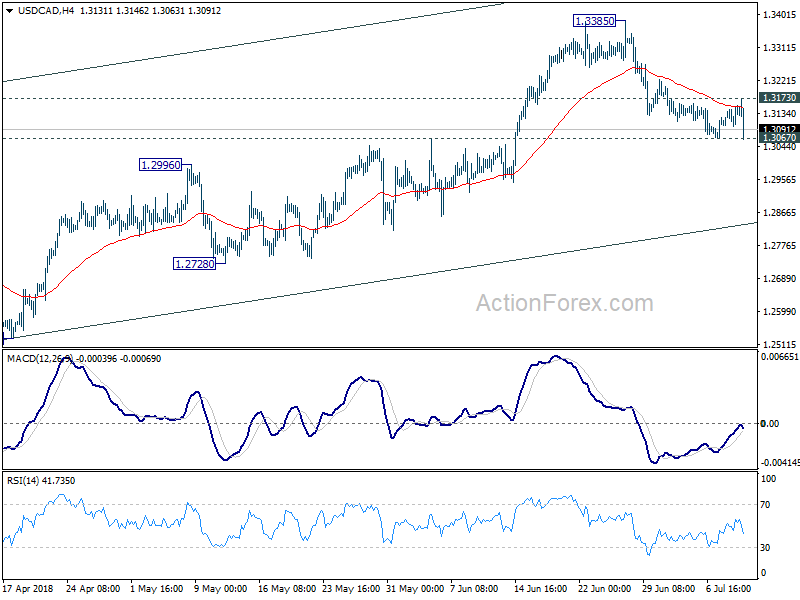
Task: Click the 6 Jul 16:00 time axis label
Action: (729, 589)
